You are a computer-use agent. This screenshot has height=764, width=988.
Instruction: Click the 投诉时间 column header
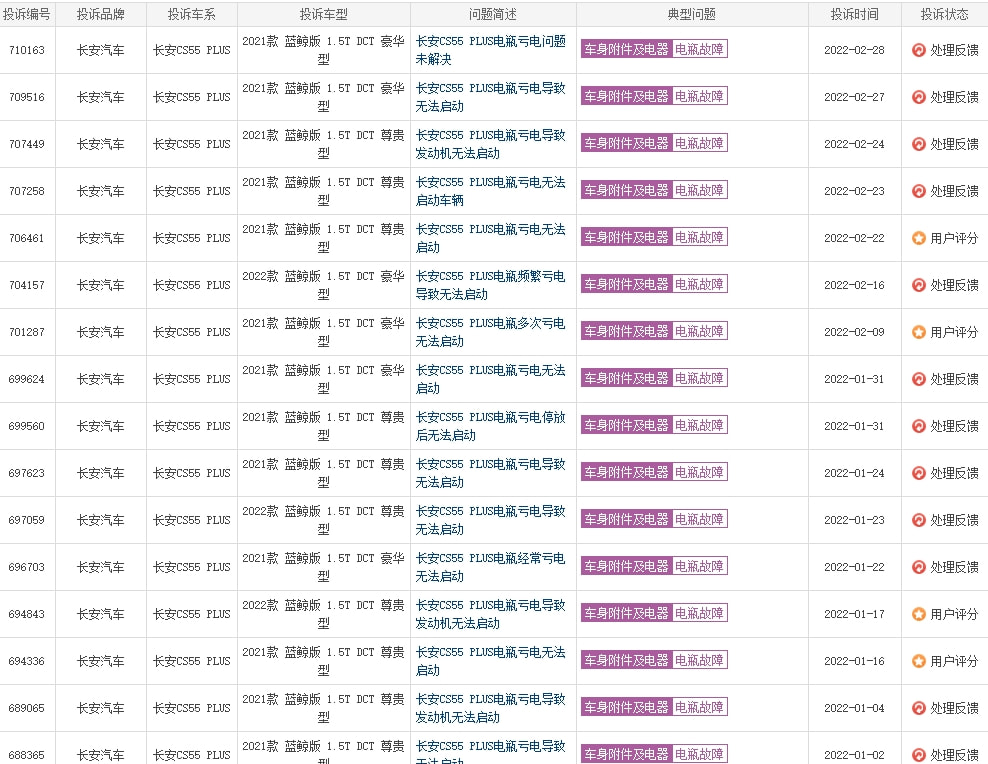[854, 14]
